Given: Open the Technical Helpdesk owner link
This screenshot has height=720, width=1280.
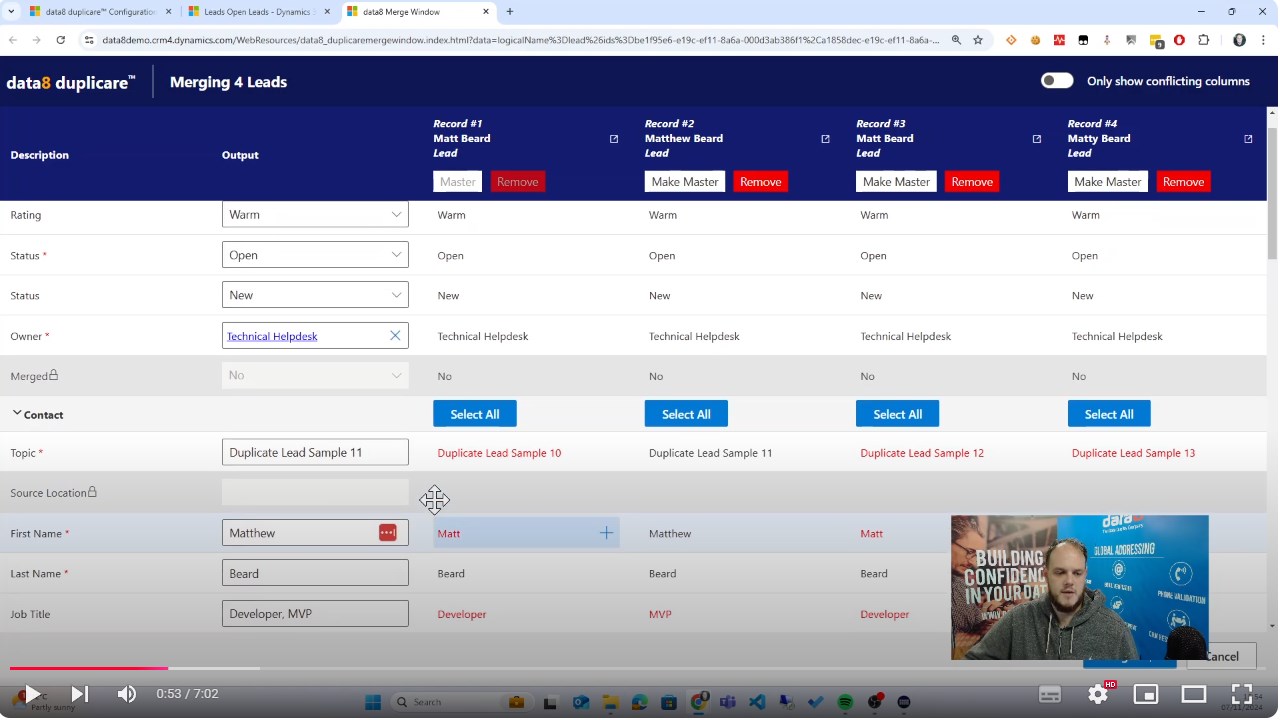Looking at the screenshot, I should [x=272, y=336].
